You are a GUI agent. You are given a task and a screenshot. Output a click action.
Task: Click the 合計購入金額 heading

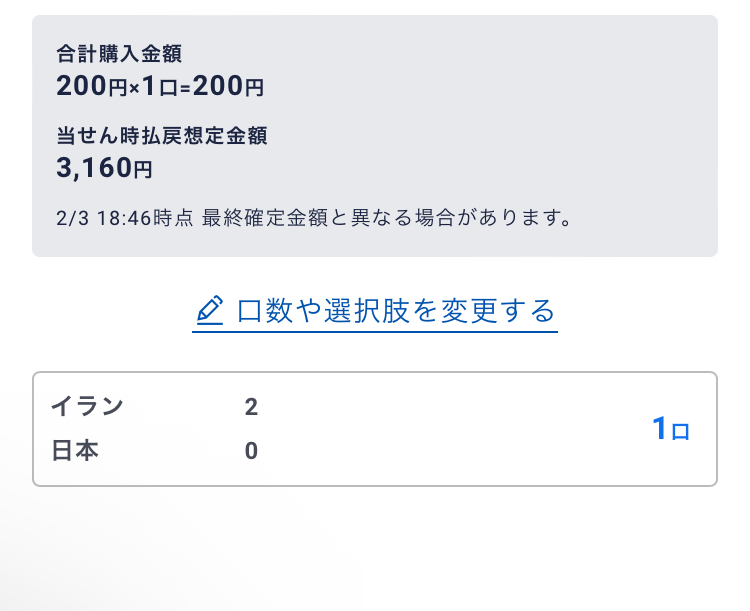pos(119,54)
